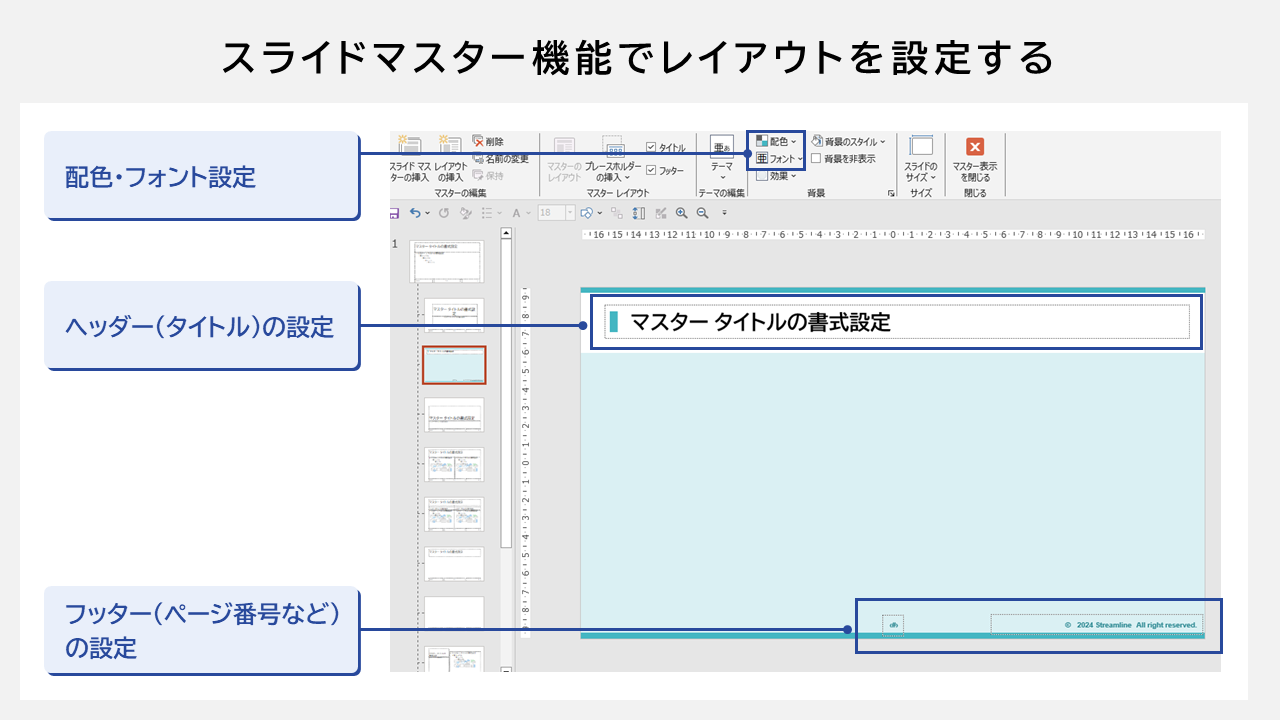Image resolution: width=1280 pixels, height=720 pixels.
Task: Click the Undo arrow icon
Action: click(415, 213)
